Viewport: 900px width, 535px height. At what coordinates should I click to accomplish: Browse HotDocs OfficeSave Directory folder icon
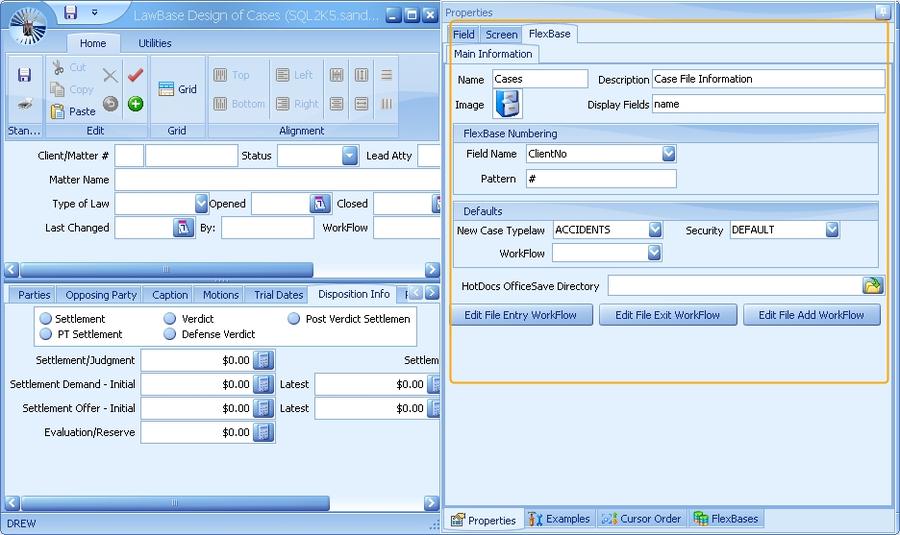[872, 285]
